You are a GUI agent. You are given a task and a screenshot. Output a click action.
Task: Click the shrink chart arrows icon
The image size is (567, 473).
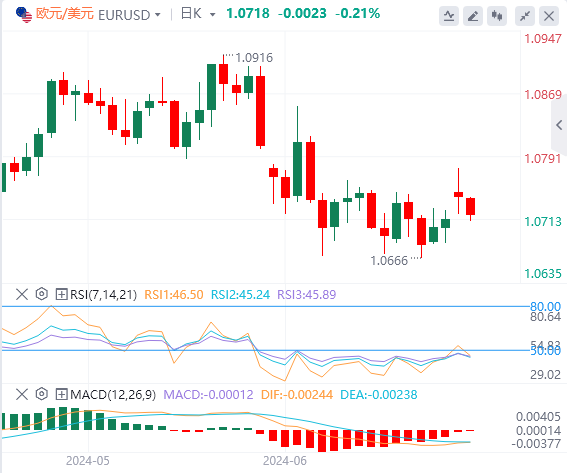[525, 16]
